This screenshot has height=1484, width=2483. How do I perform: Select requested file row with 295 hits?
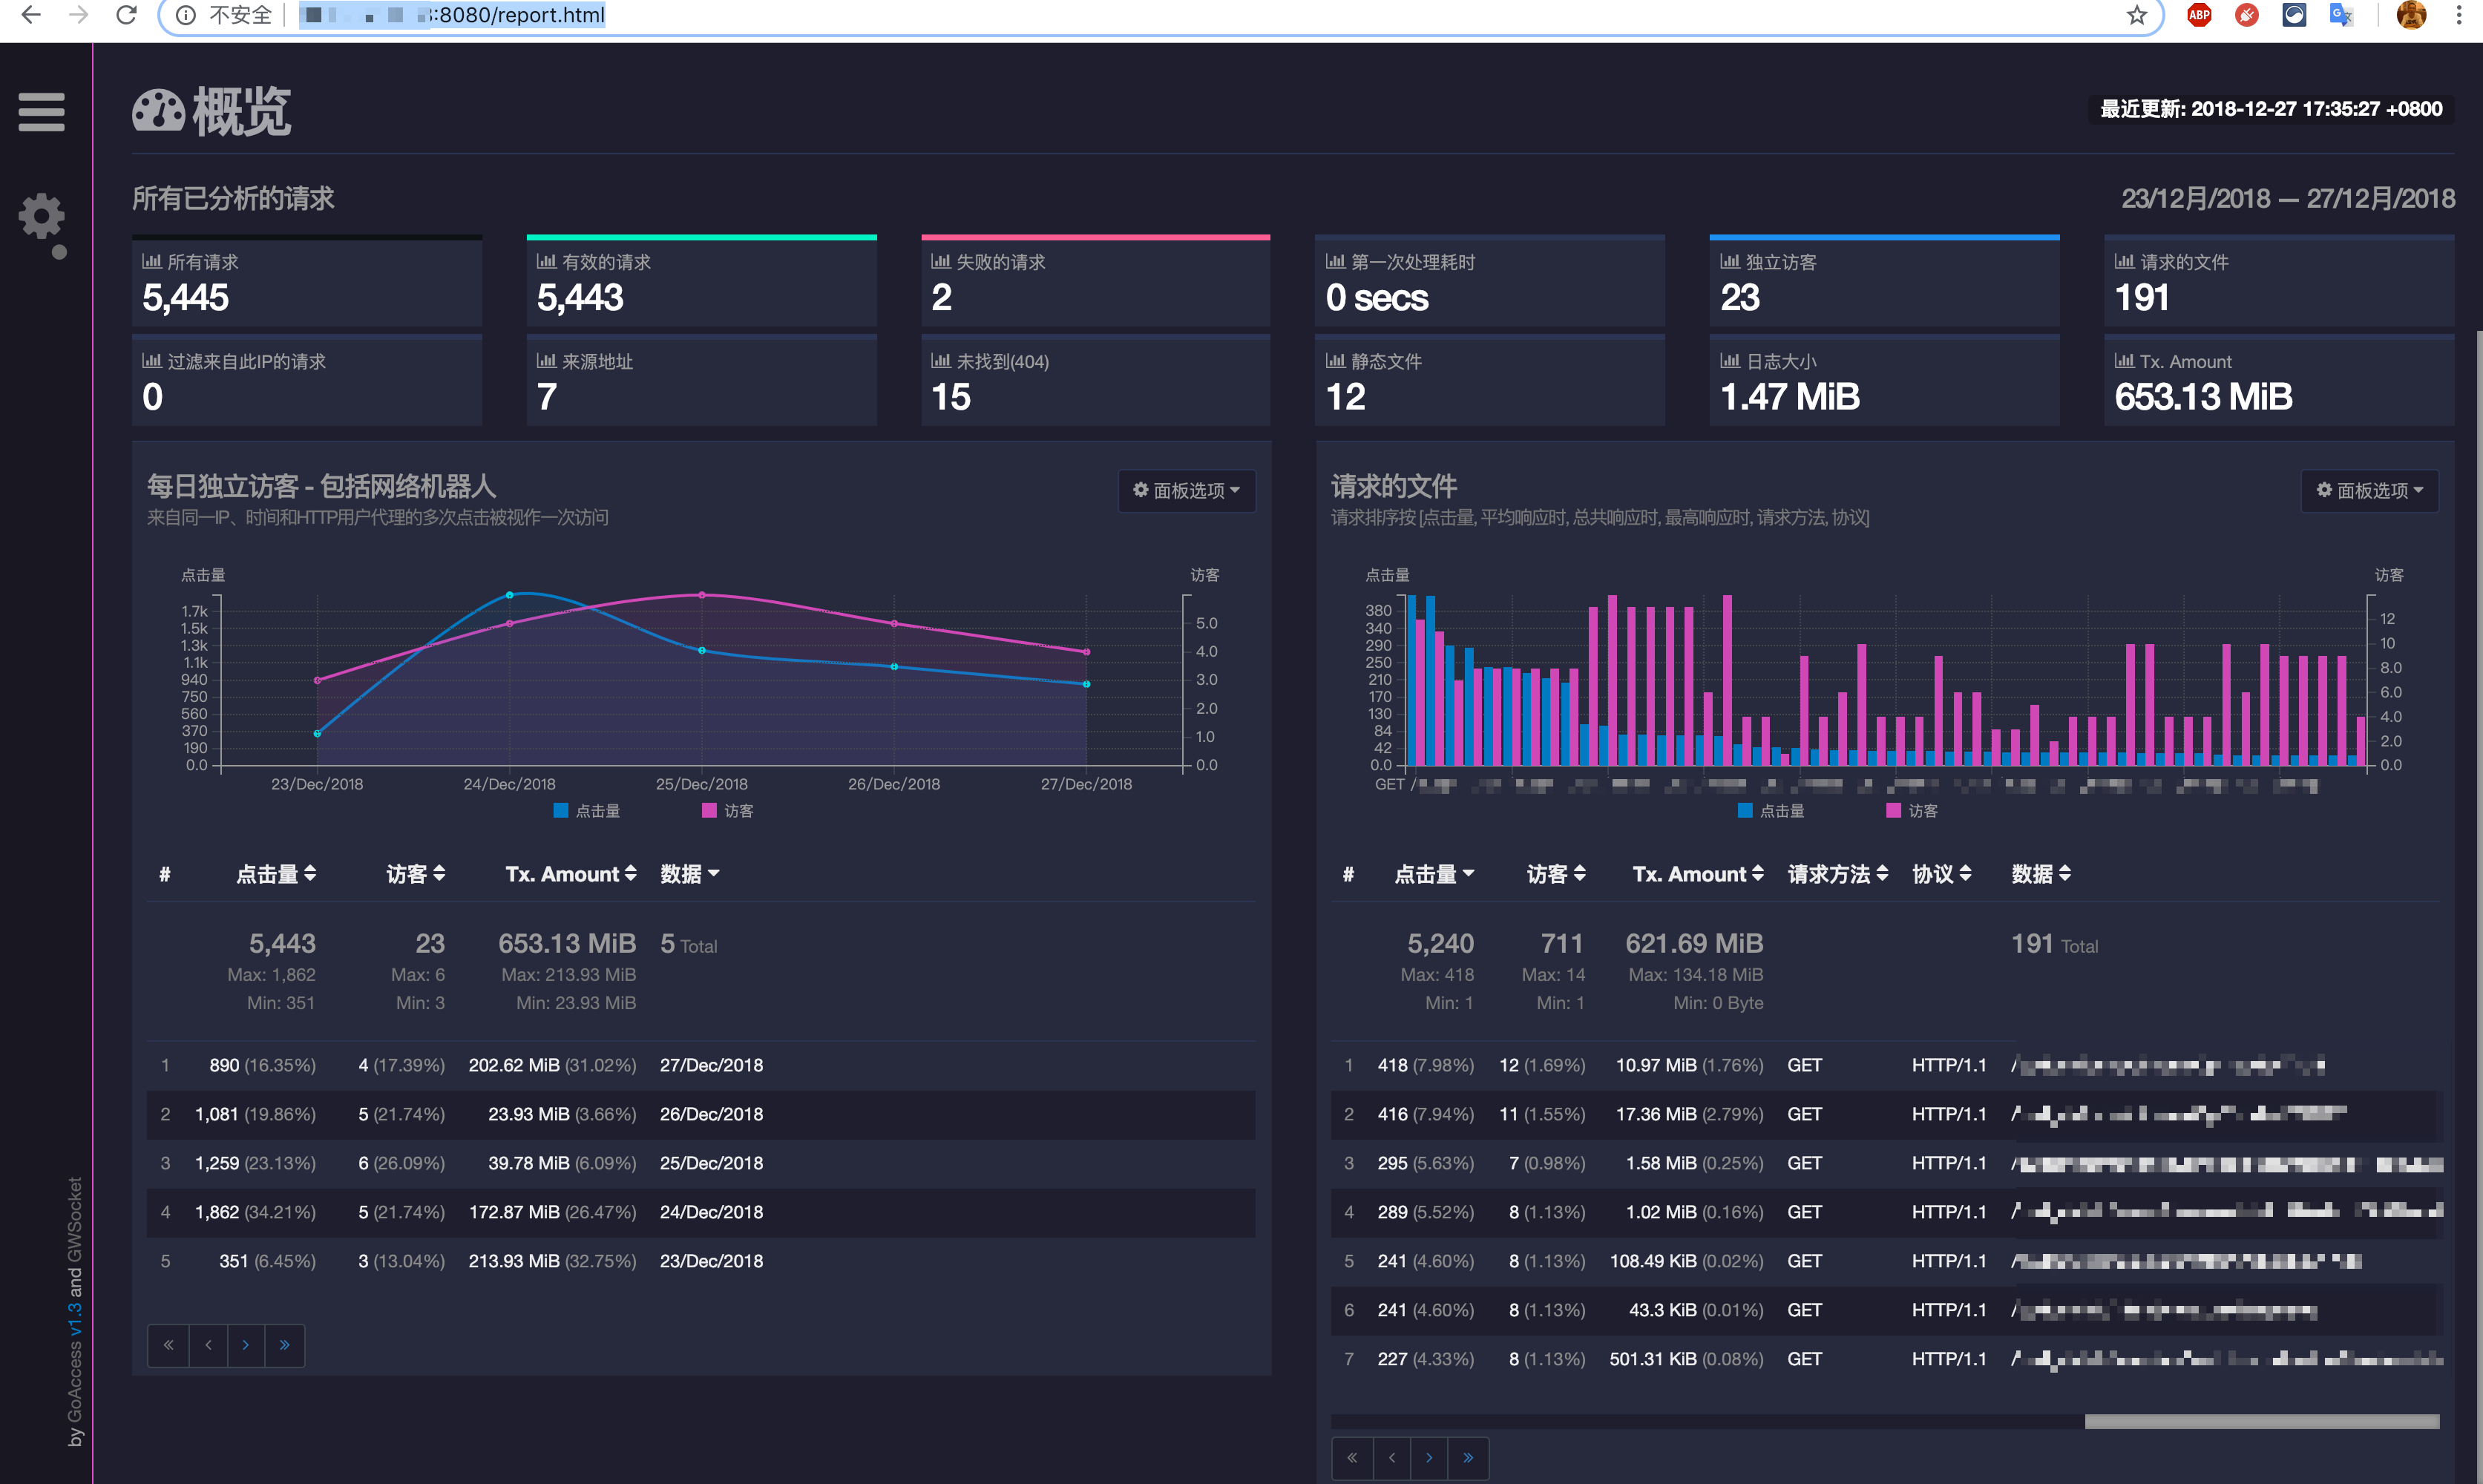tap(1885, 1163)
